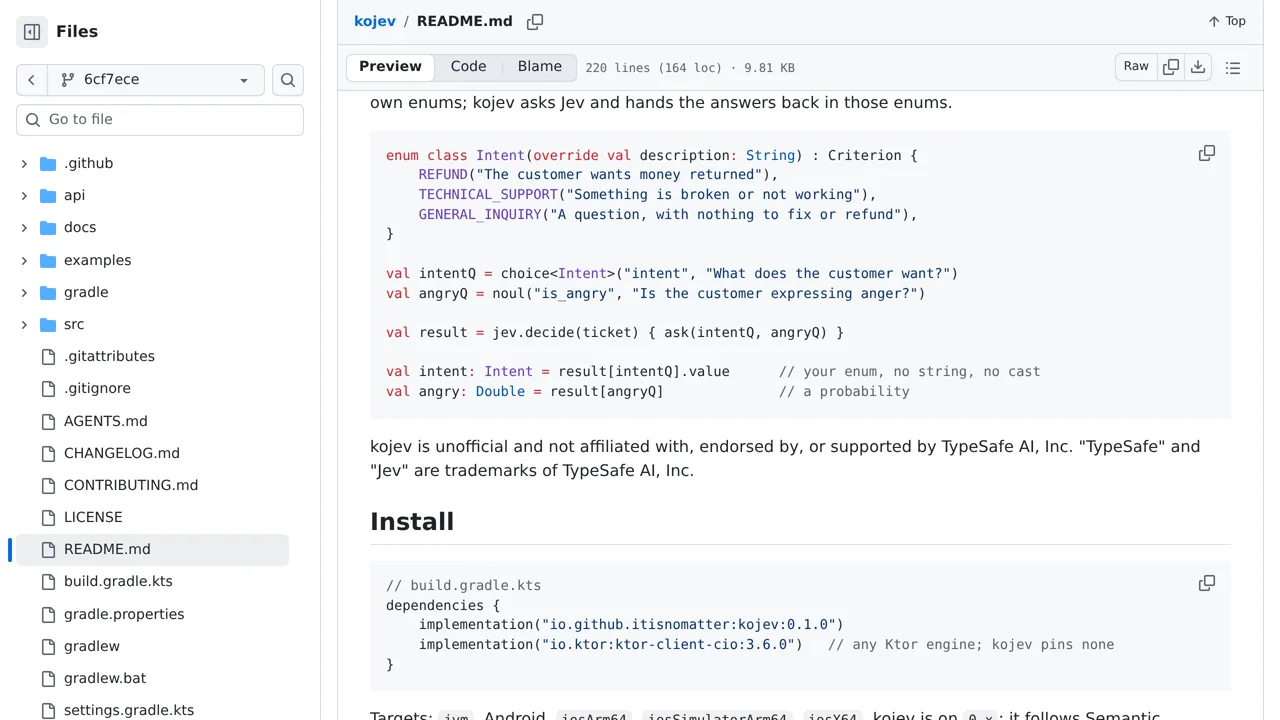Click the kojev breadcrumb link
The width and height of the screenshot is (1280, 720).
click(375, 21)
